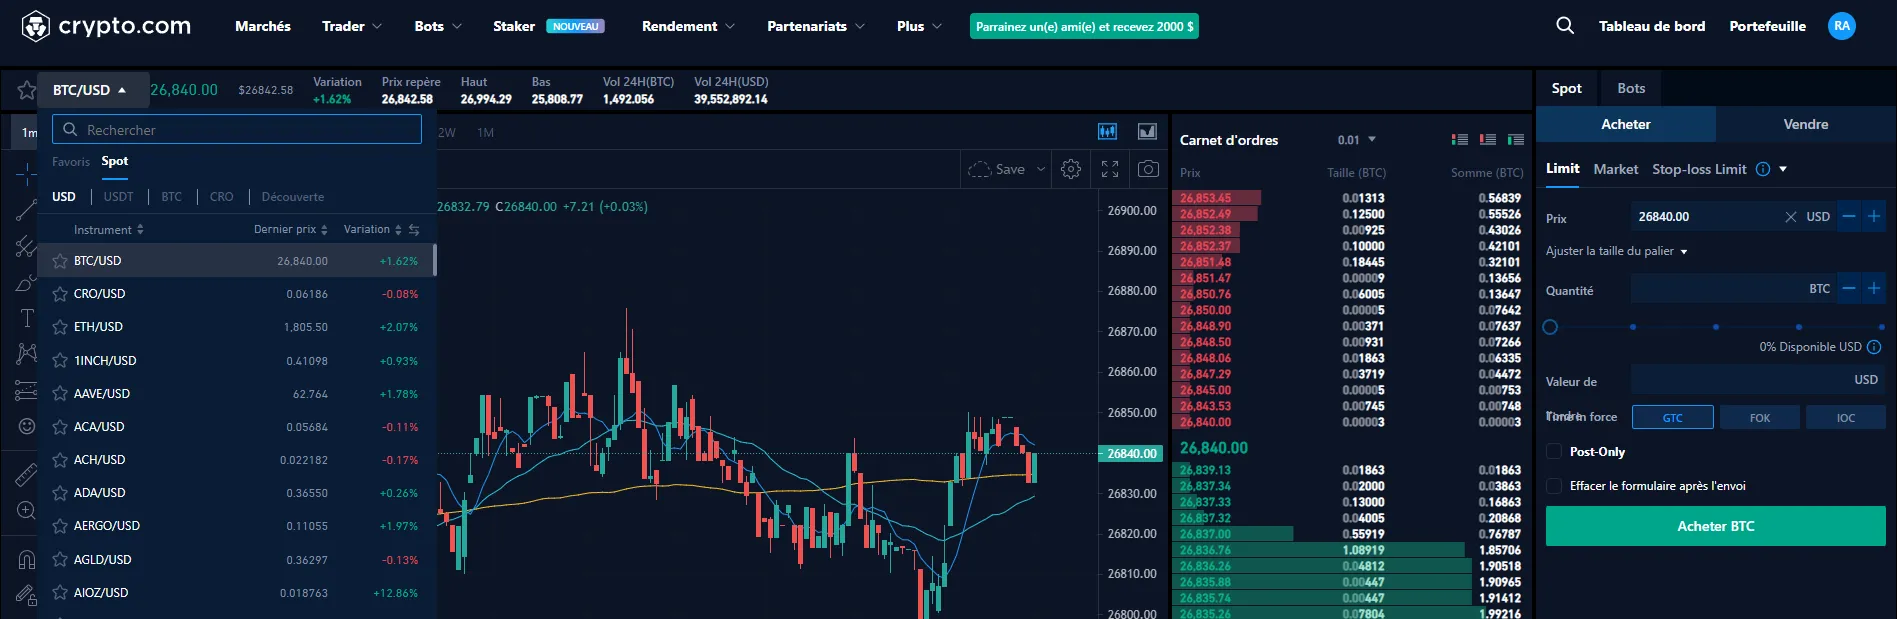Star the AAVE/USD instrument
This screenshot has width=1897, height=619.
pos(60,394)
